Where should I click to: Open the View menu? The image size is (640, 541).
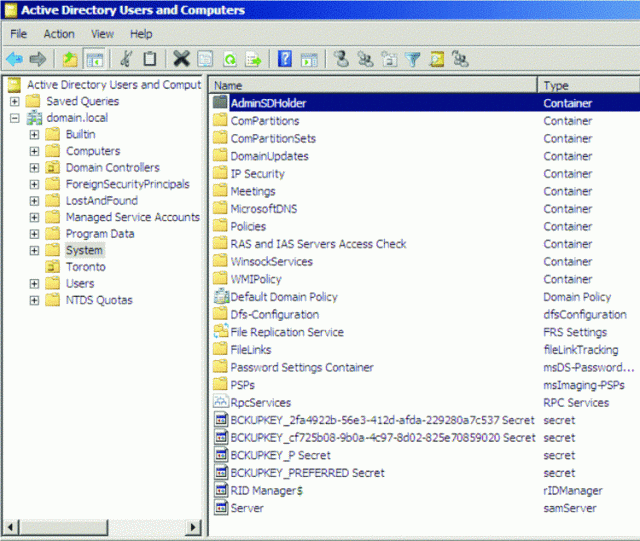[102, 34]
